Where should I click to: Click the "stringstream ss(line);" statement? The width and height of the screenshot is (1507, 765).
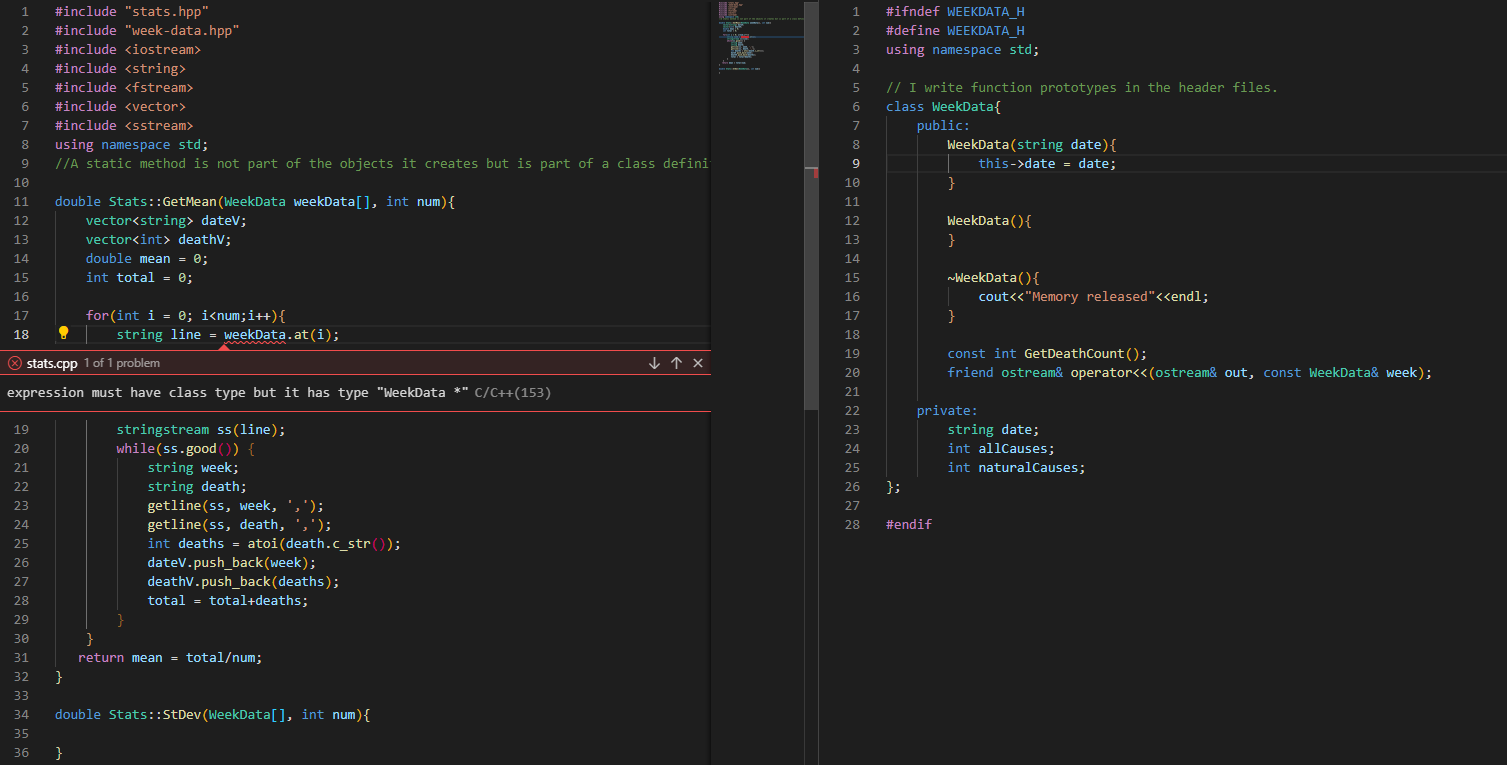click(201, 430)
